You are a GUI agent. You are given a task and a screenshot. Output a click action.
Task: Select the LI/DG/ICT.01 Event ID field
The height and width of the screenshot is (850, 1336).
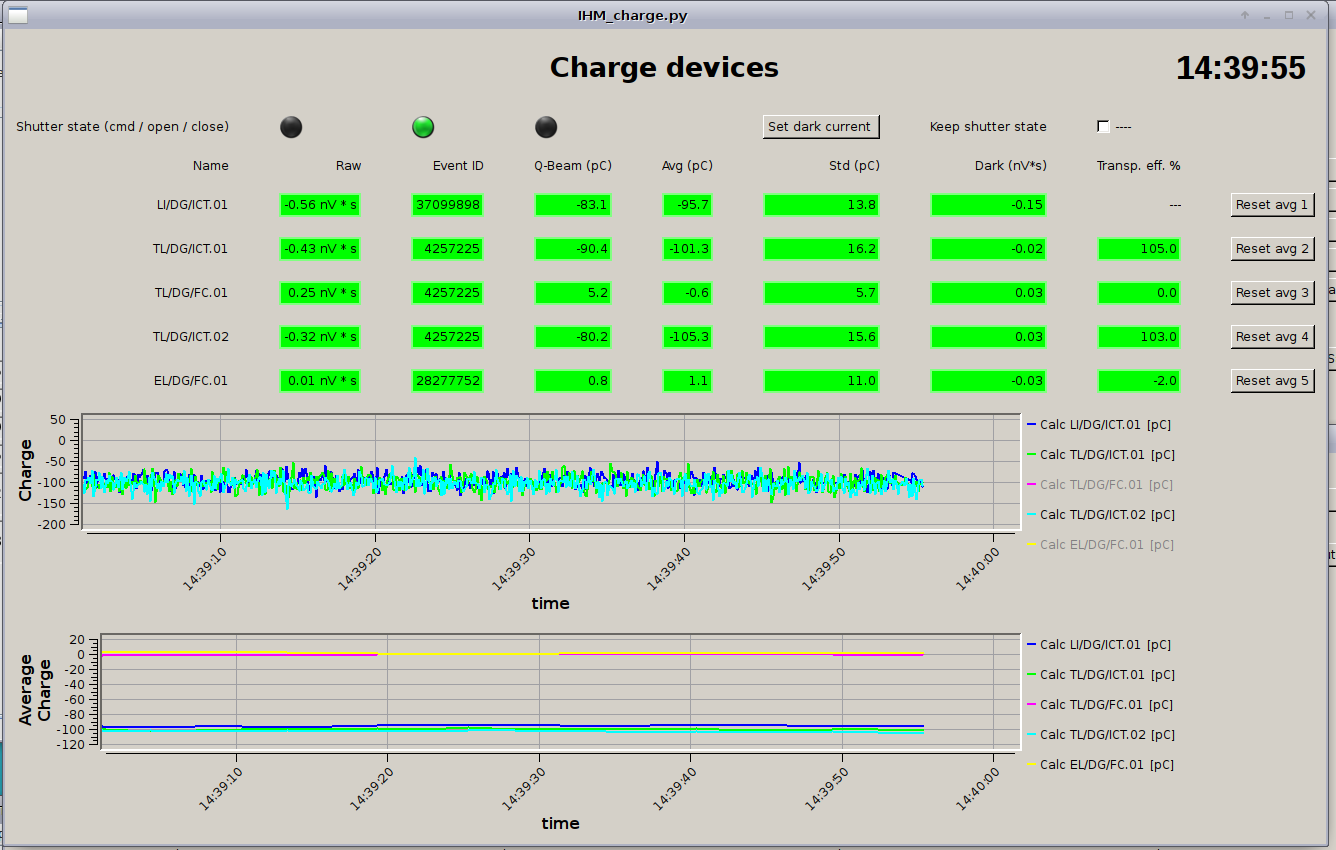[447, 205]
